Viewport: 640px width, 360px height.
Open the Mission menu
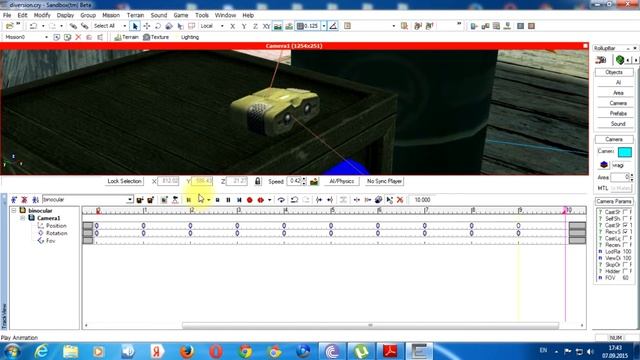111,15
